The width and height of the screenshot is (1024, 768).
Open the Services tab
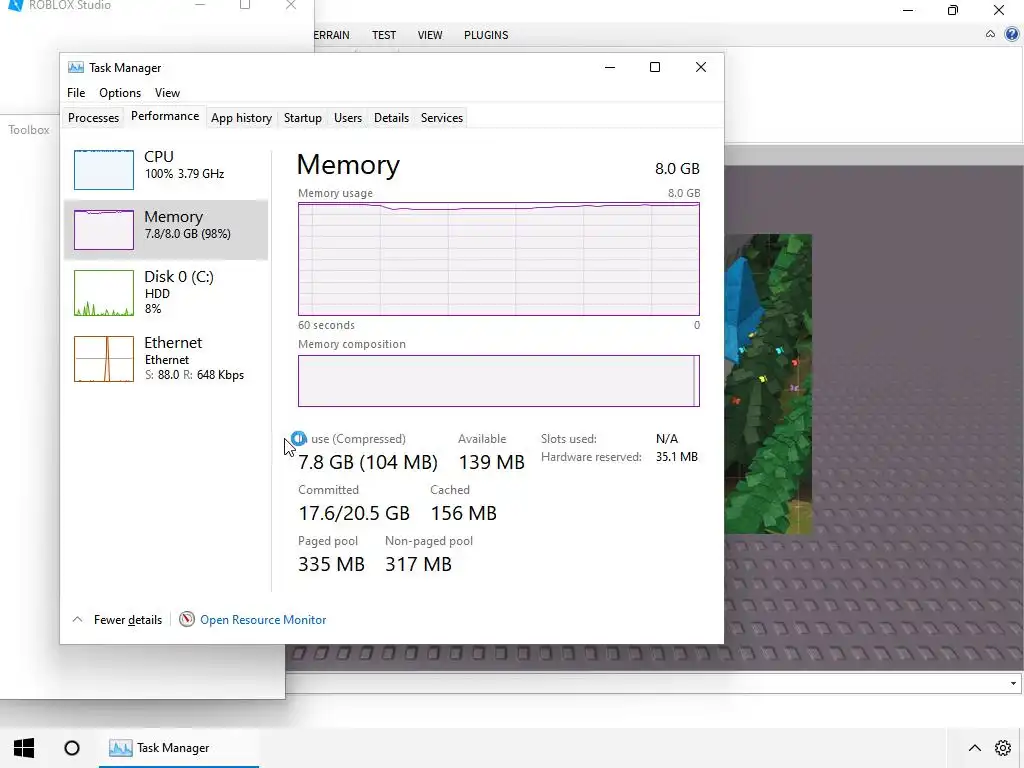tap(441, 118)
